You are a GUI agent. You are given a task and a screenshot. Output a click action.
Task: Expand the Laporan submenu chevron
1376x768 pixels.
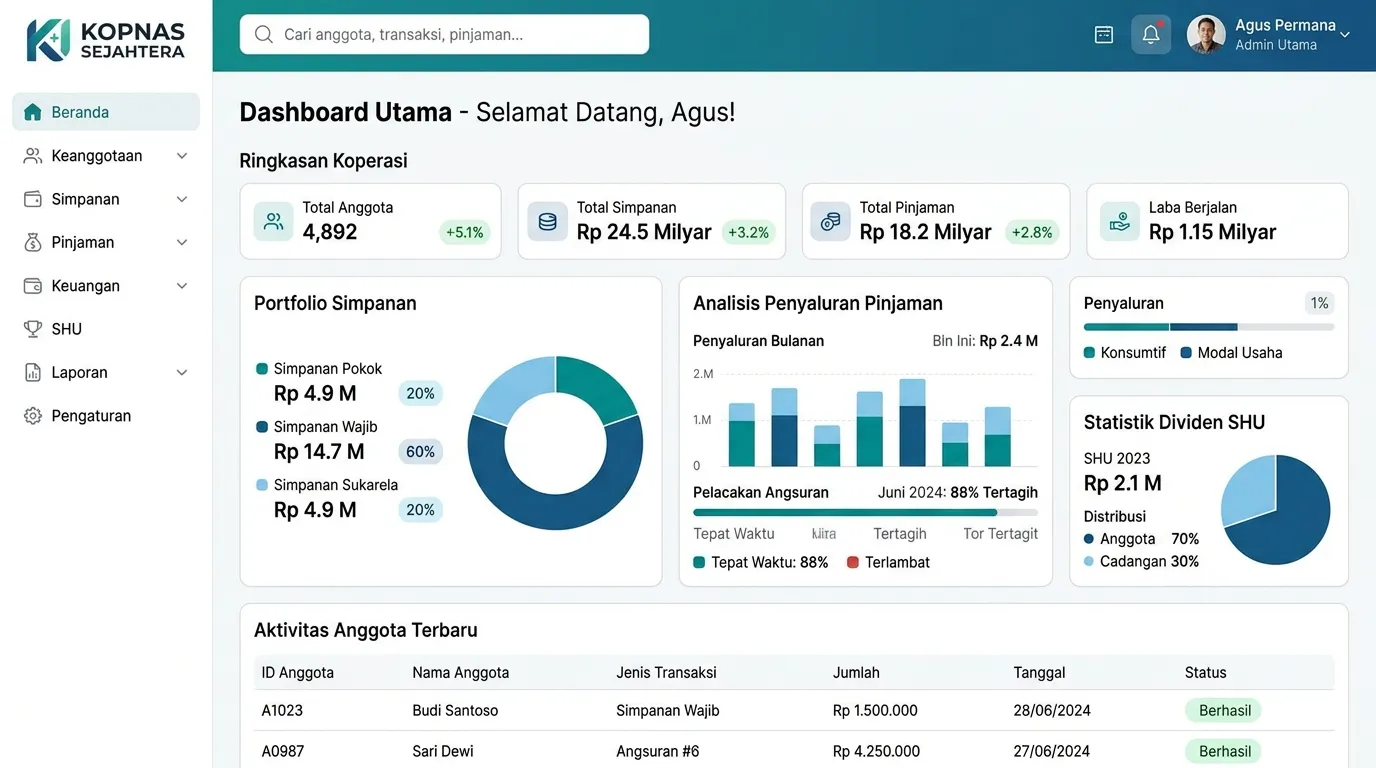point(182,372)
